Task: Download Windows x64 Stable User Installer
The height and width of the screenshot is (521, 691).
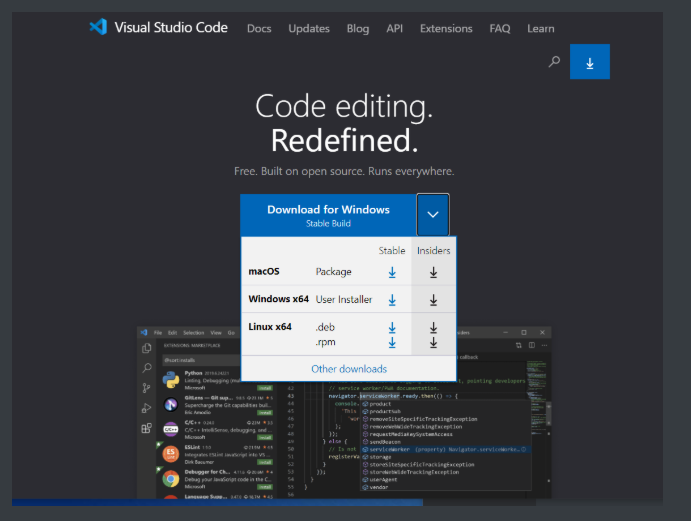Action: 392,300
